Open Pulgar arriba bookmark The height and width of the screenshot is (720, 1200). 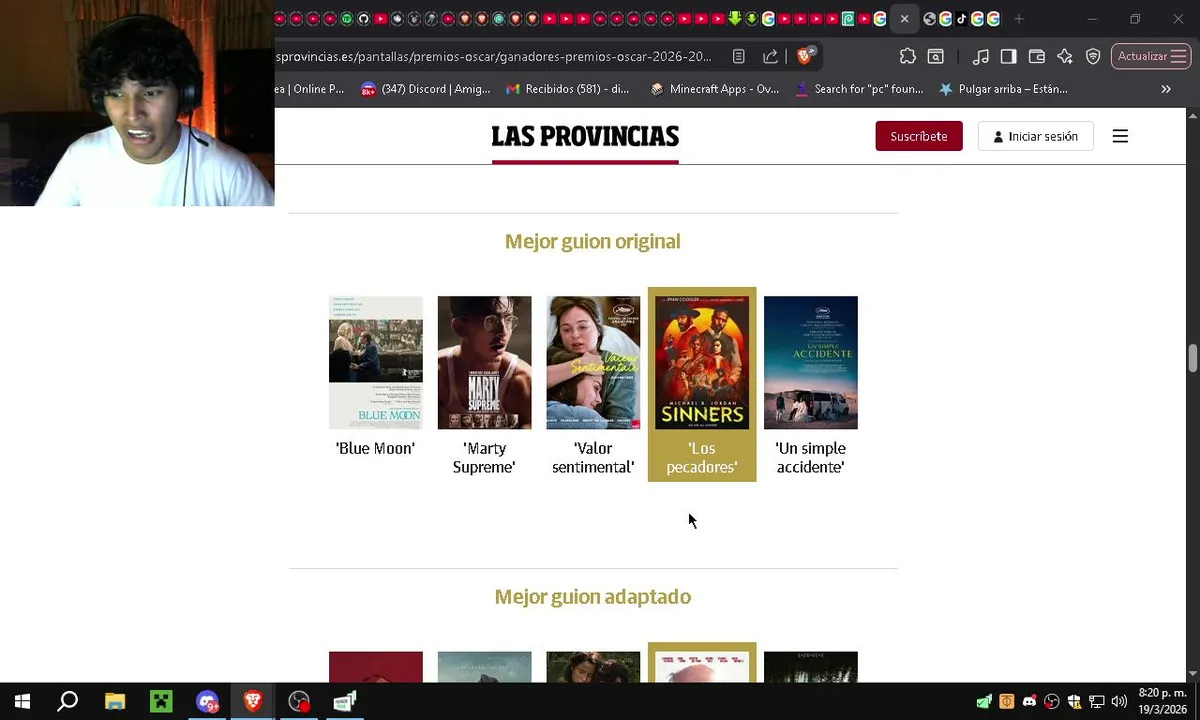[1003, 89]
